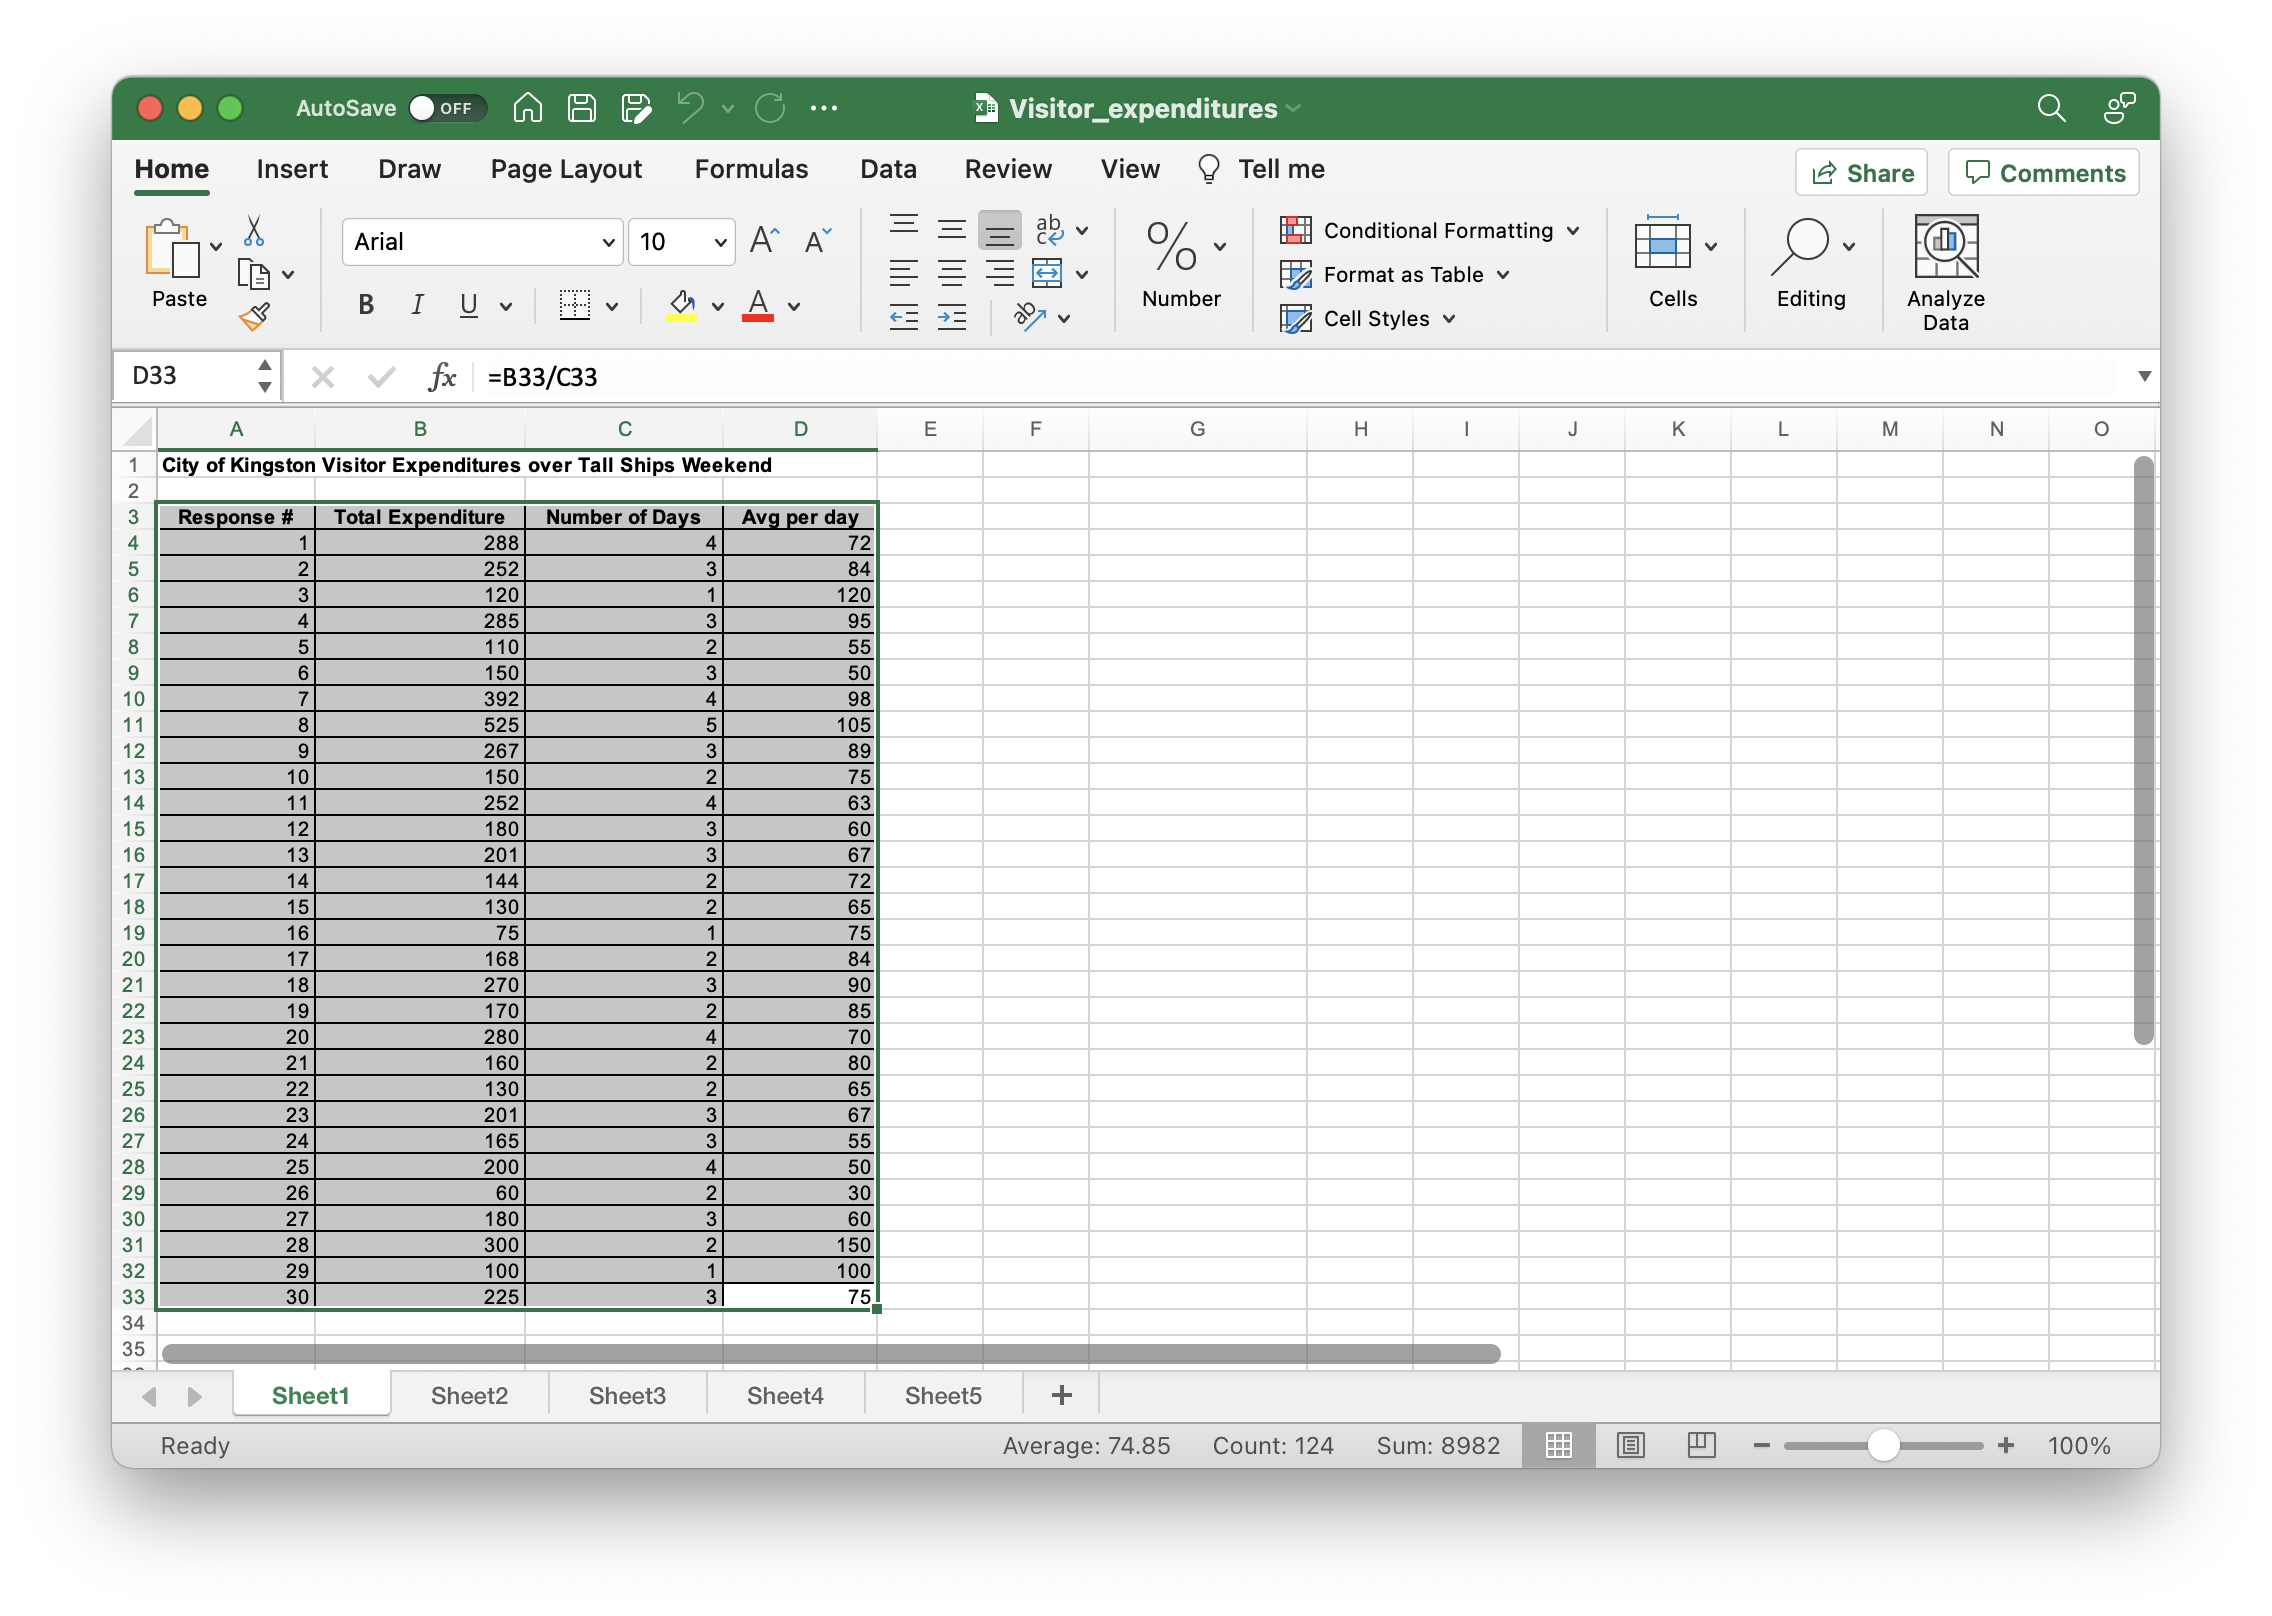The image size is (2272, 1616).
Task: Click the Increase Font Size icon
Action: (764, 241)
